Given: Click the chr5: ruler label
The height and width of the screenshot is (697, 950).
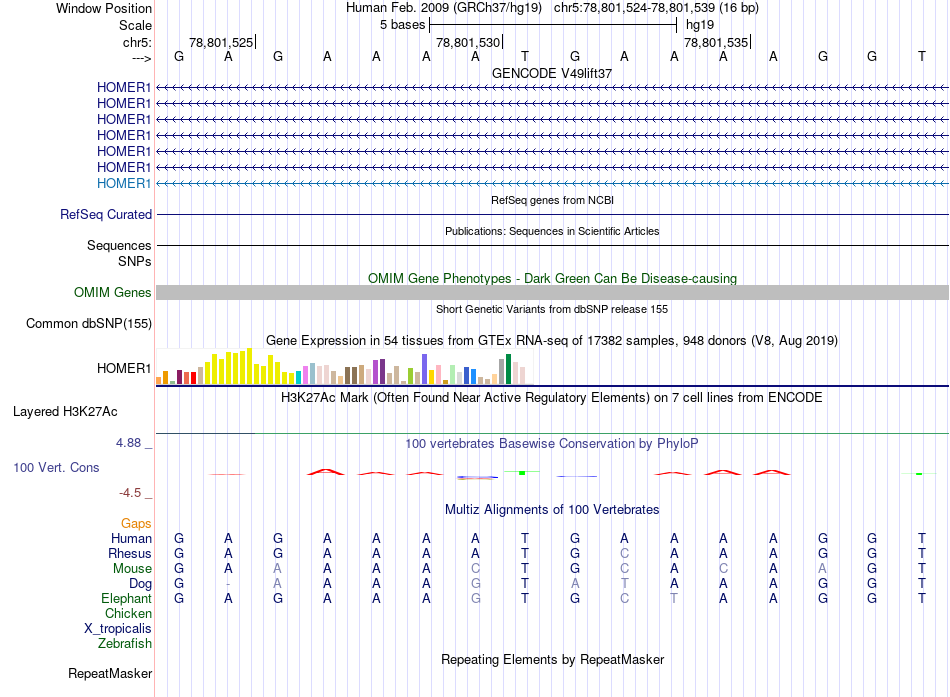Looking at the screenshot, I should tap(137, 42).
